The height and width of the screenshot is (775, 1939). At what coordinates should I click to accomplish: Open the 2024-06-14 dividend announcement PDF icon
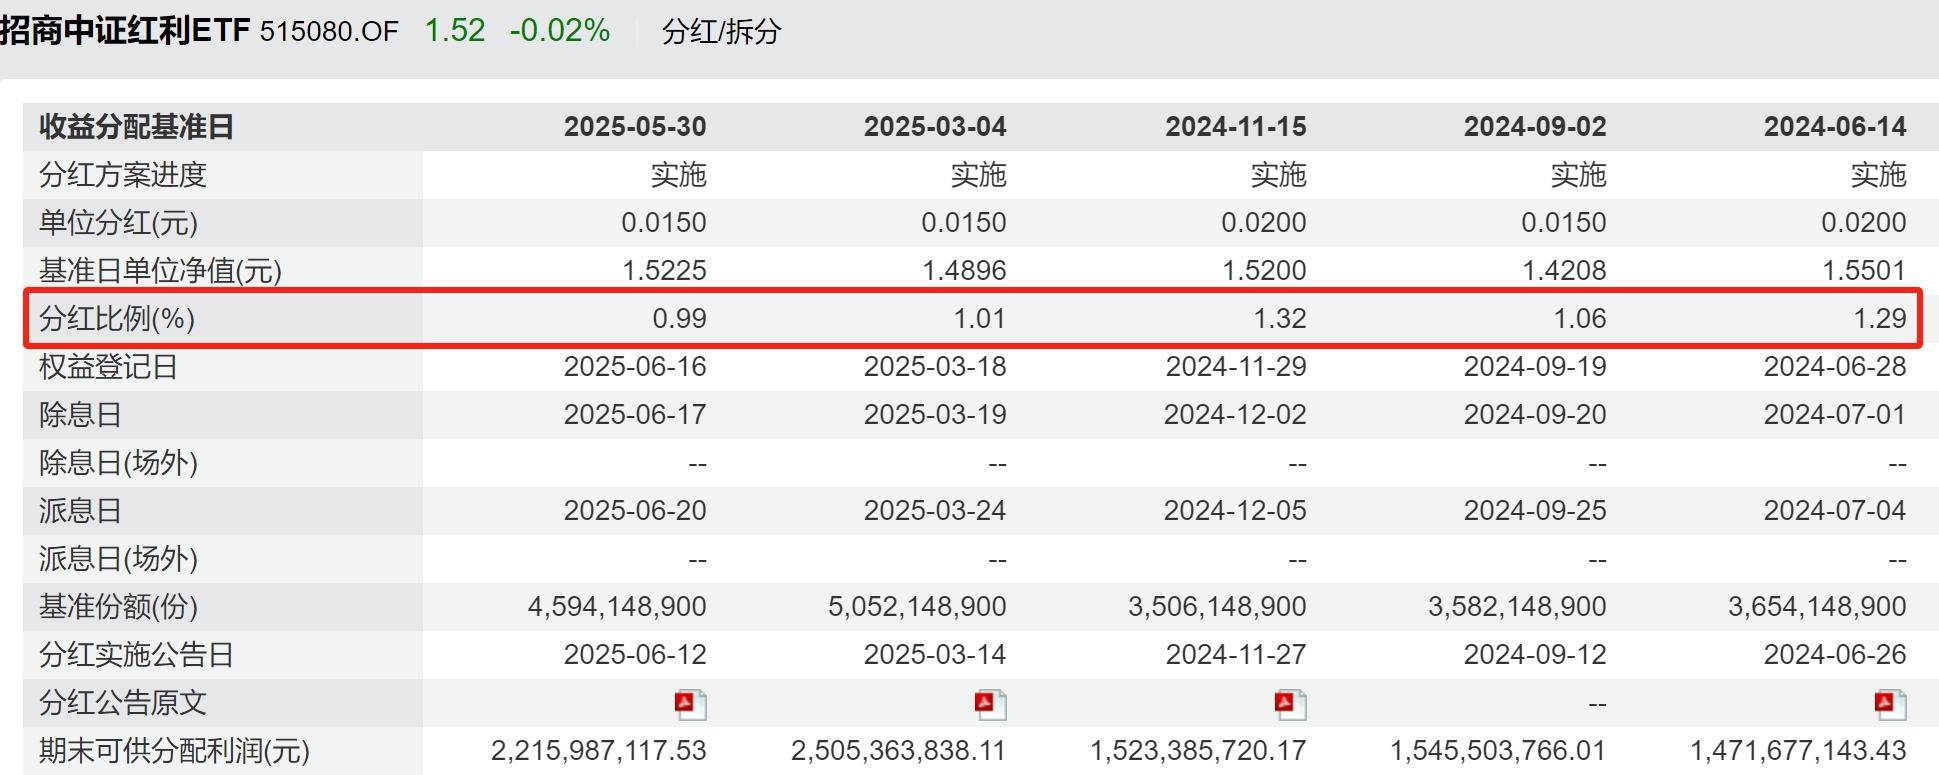1890,704
